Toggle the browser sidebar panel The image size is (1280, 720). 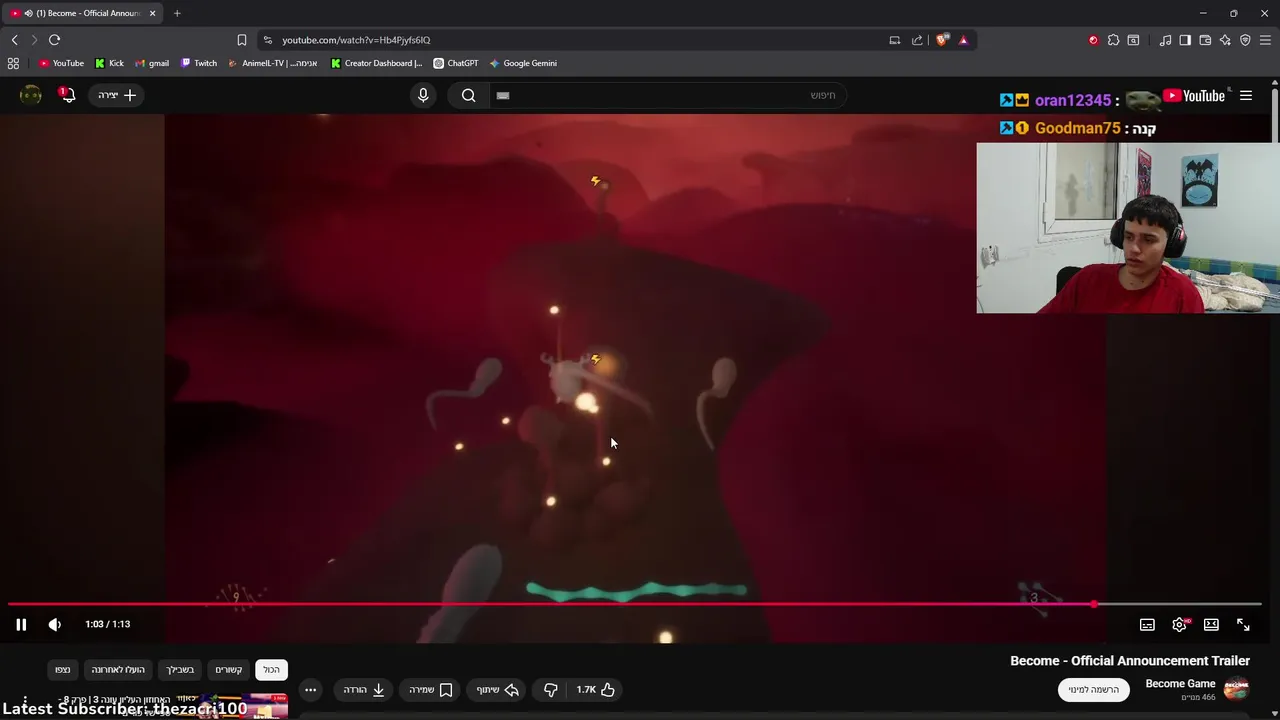(1185, 40)
